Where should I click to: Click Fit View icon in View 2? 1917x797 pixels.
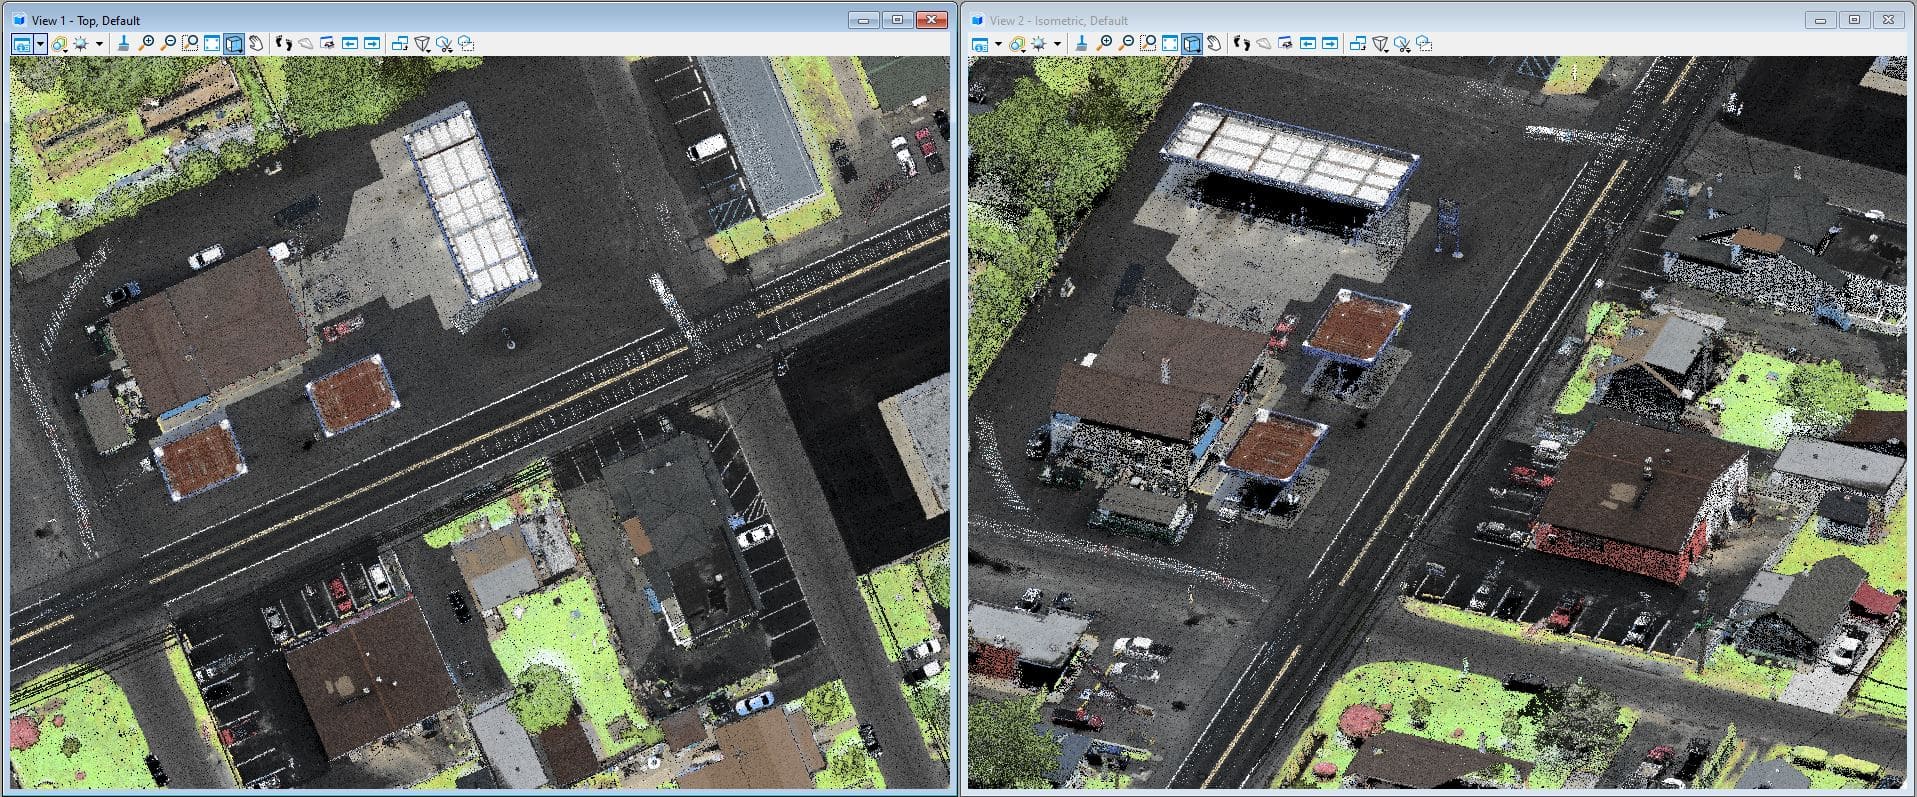(1170, 44)
